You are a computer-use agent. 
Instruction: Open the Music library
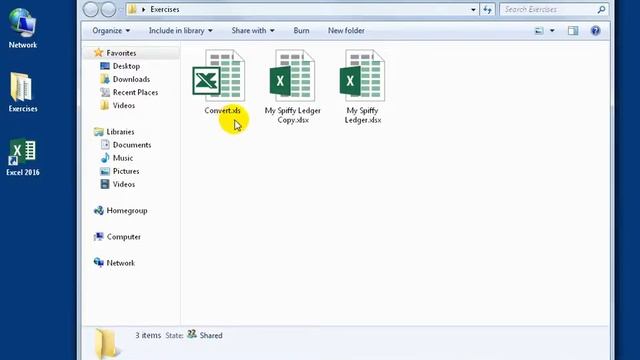[x=123, y=158]
